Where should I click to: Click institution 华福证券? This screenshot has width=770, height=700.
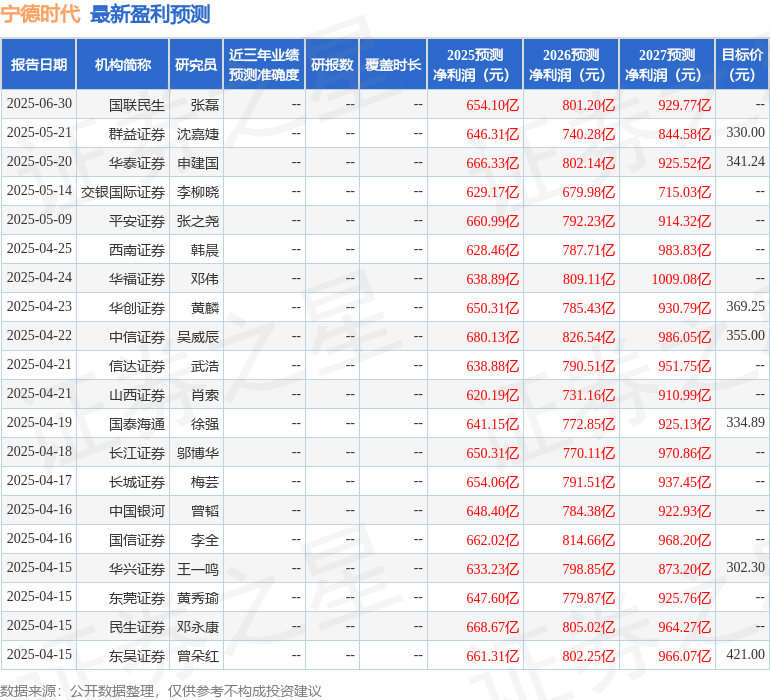[x=137, y=279]
